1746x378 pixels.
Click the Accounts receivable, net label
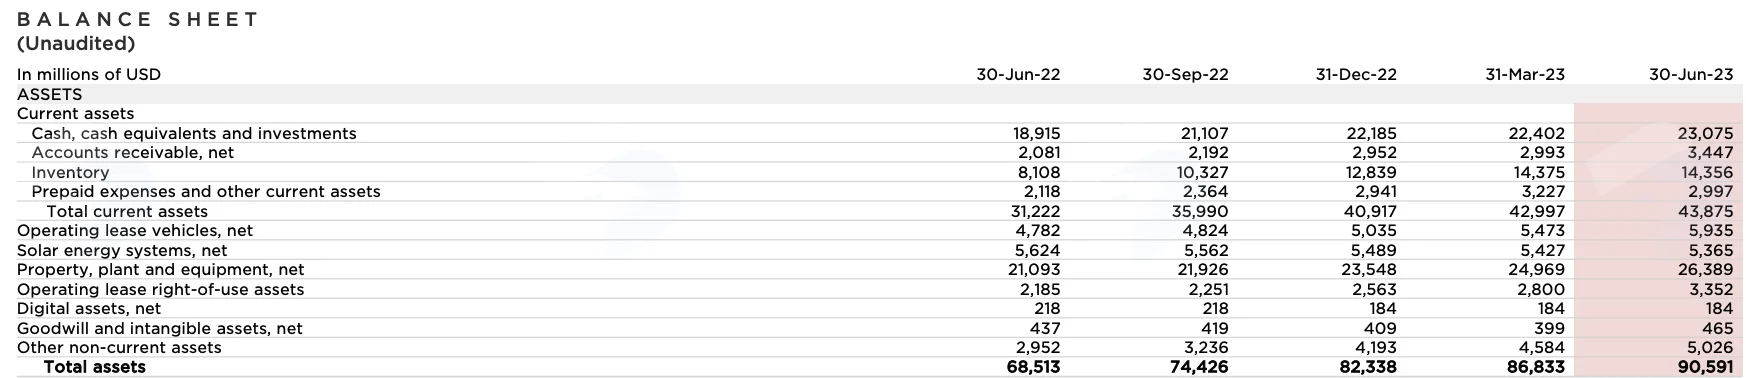click(133, 153)
